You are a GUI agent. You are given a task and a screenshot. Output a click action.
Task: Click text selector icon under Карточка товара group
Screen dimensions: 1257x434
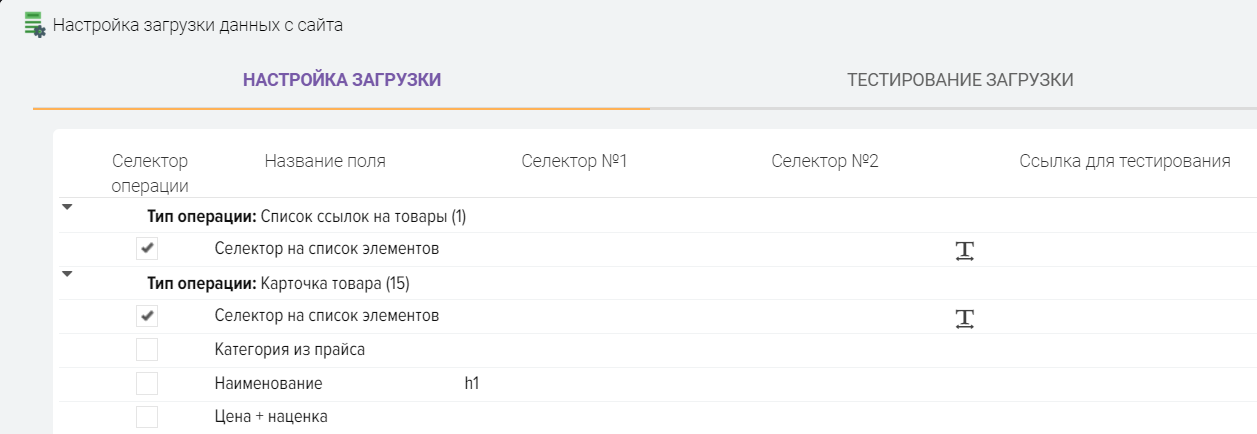pos(964,319)
